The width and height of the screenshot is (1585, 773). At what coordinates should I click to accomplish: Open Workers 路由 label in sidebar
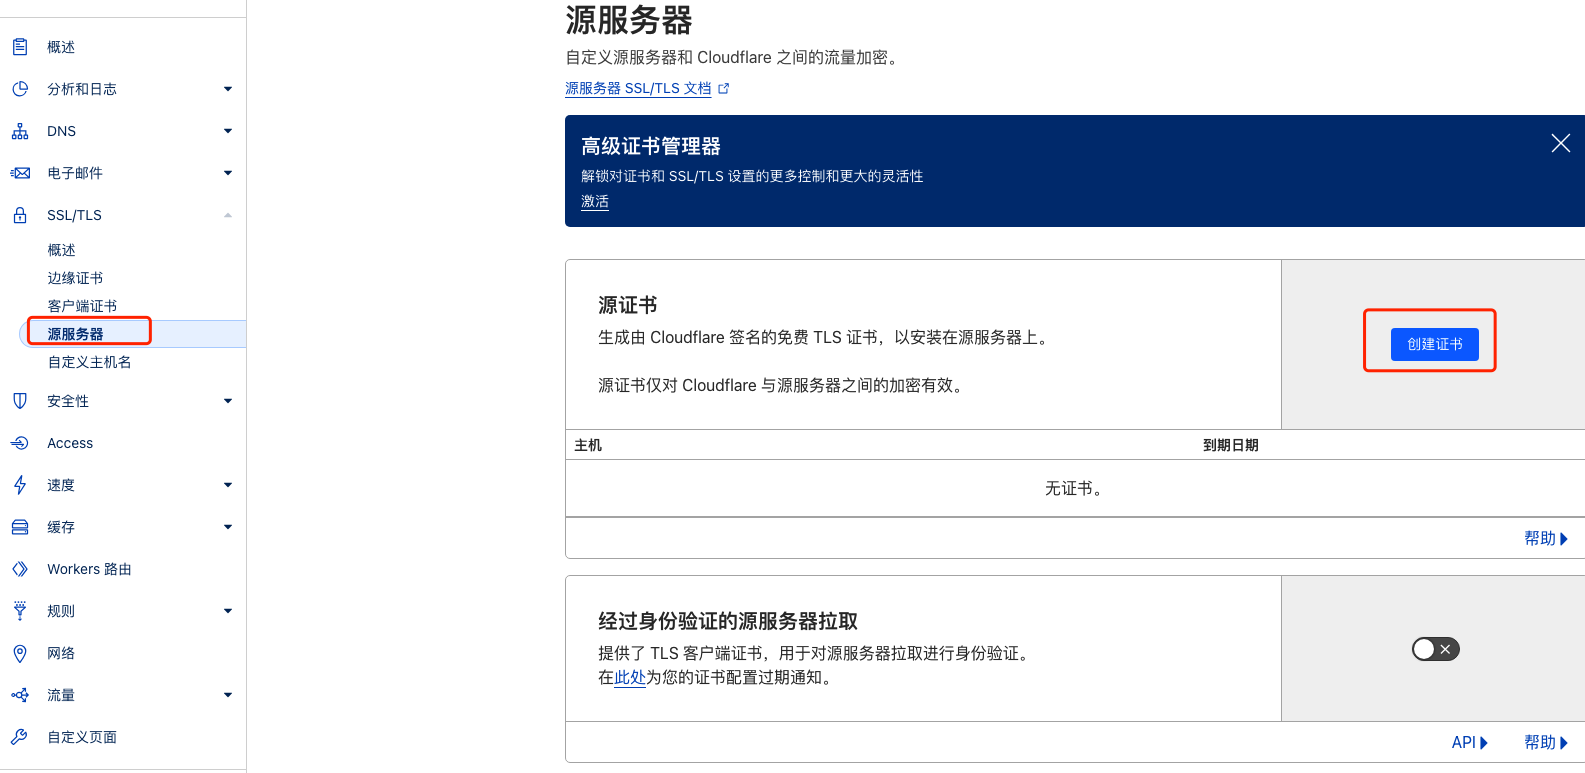tap(89, 569)
